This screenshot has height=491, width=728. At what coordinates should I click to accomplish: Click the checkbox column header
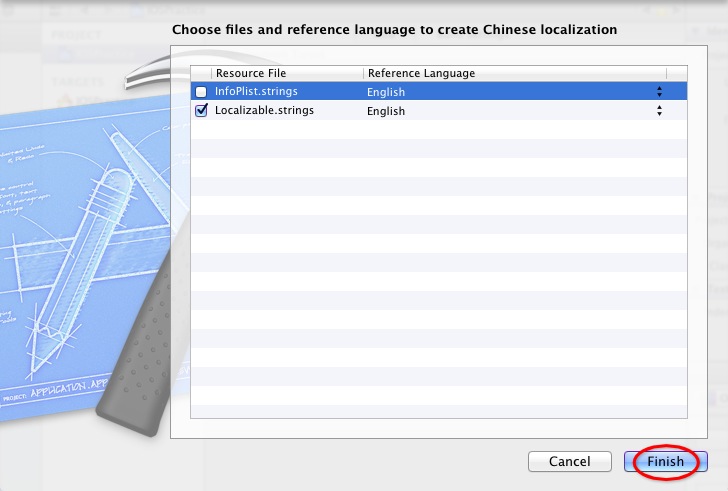pos(201,73)
